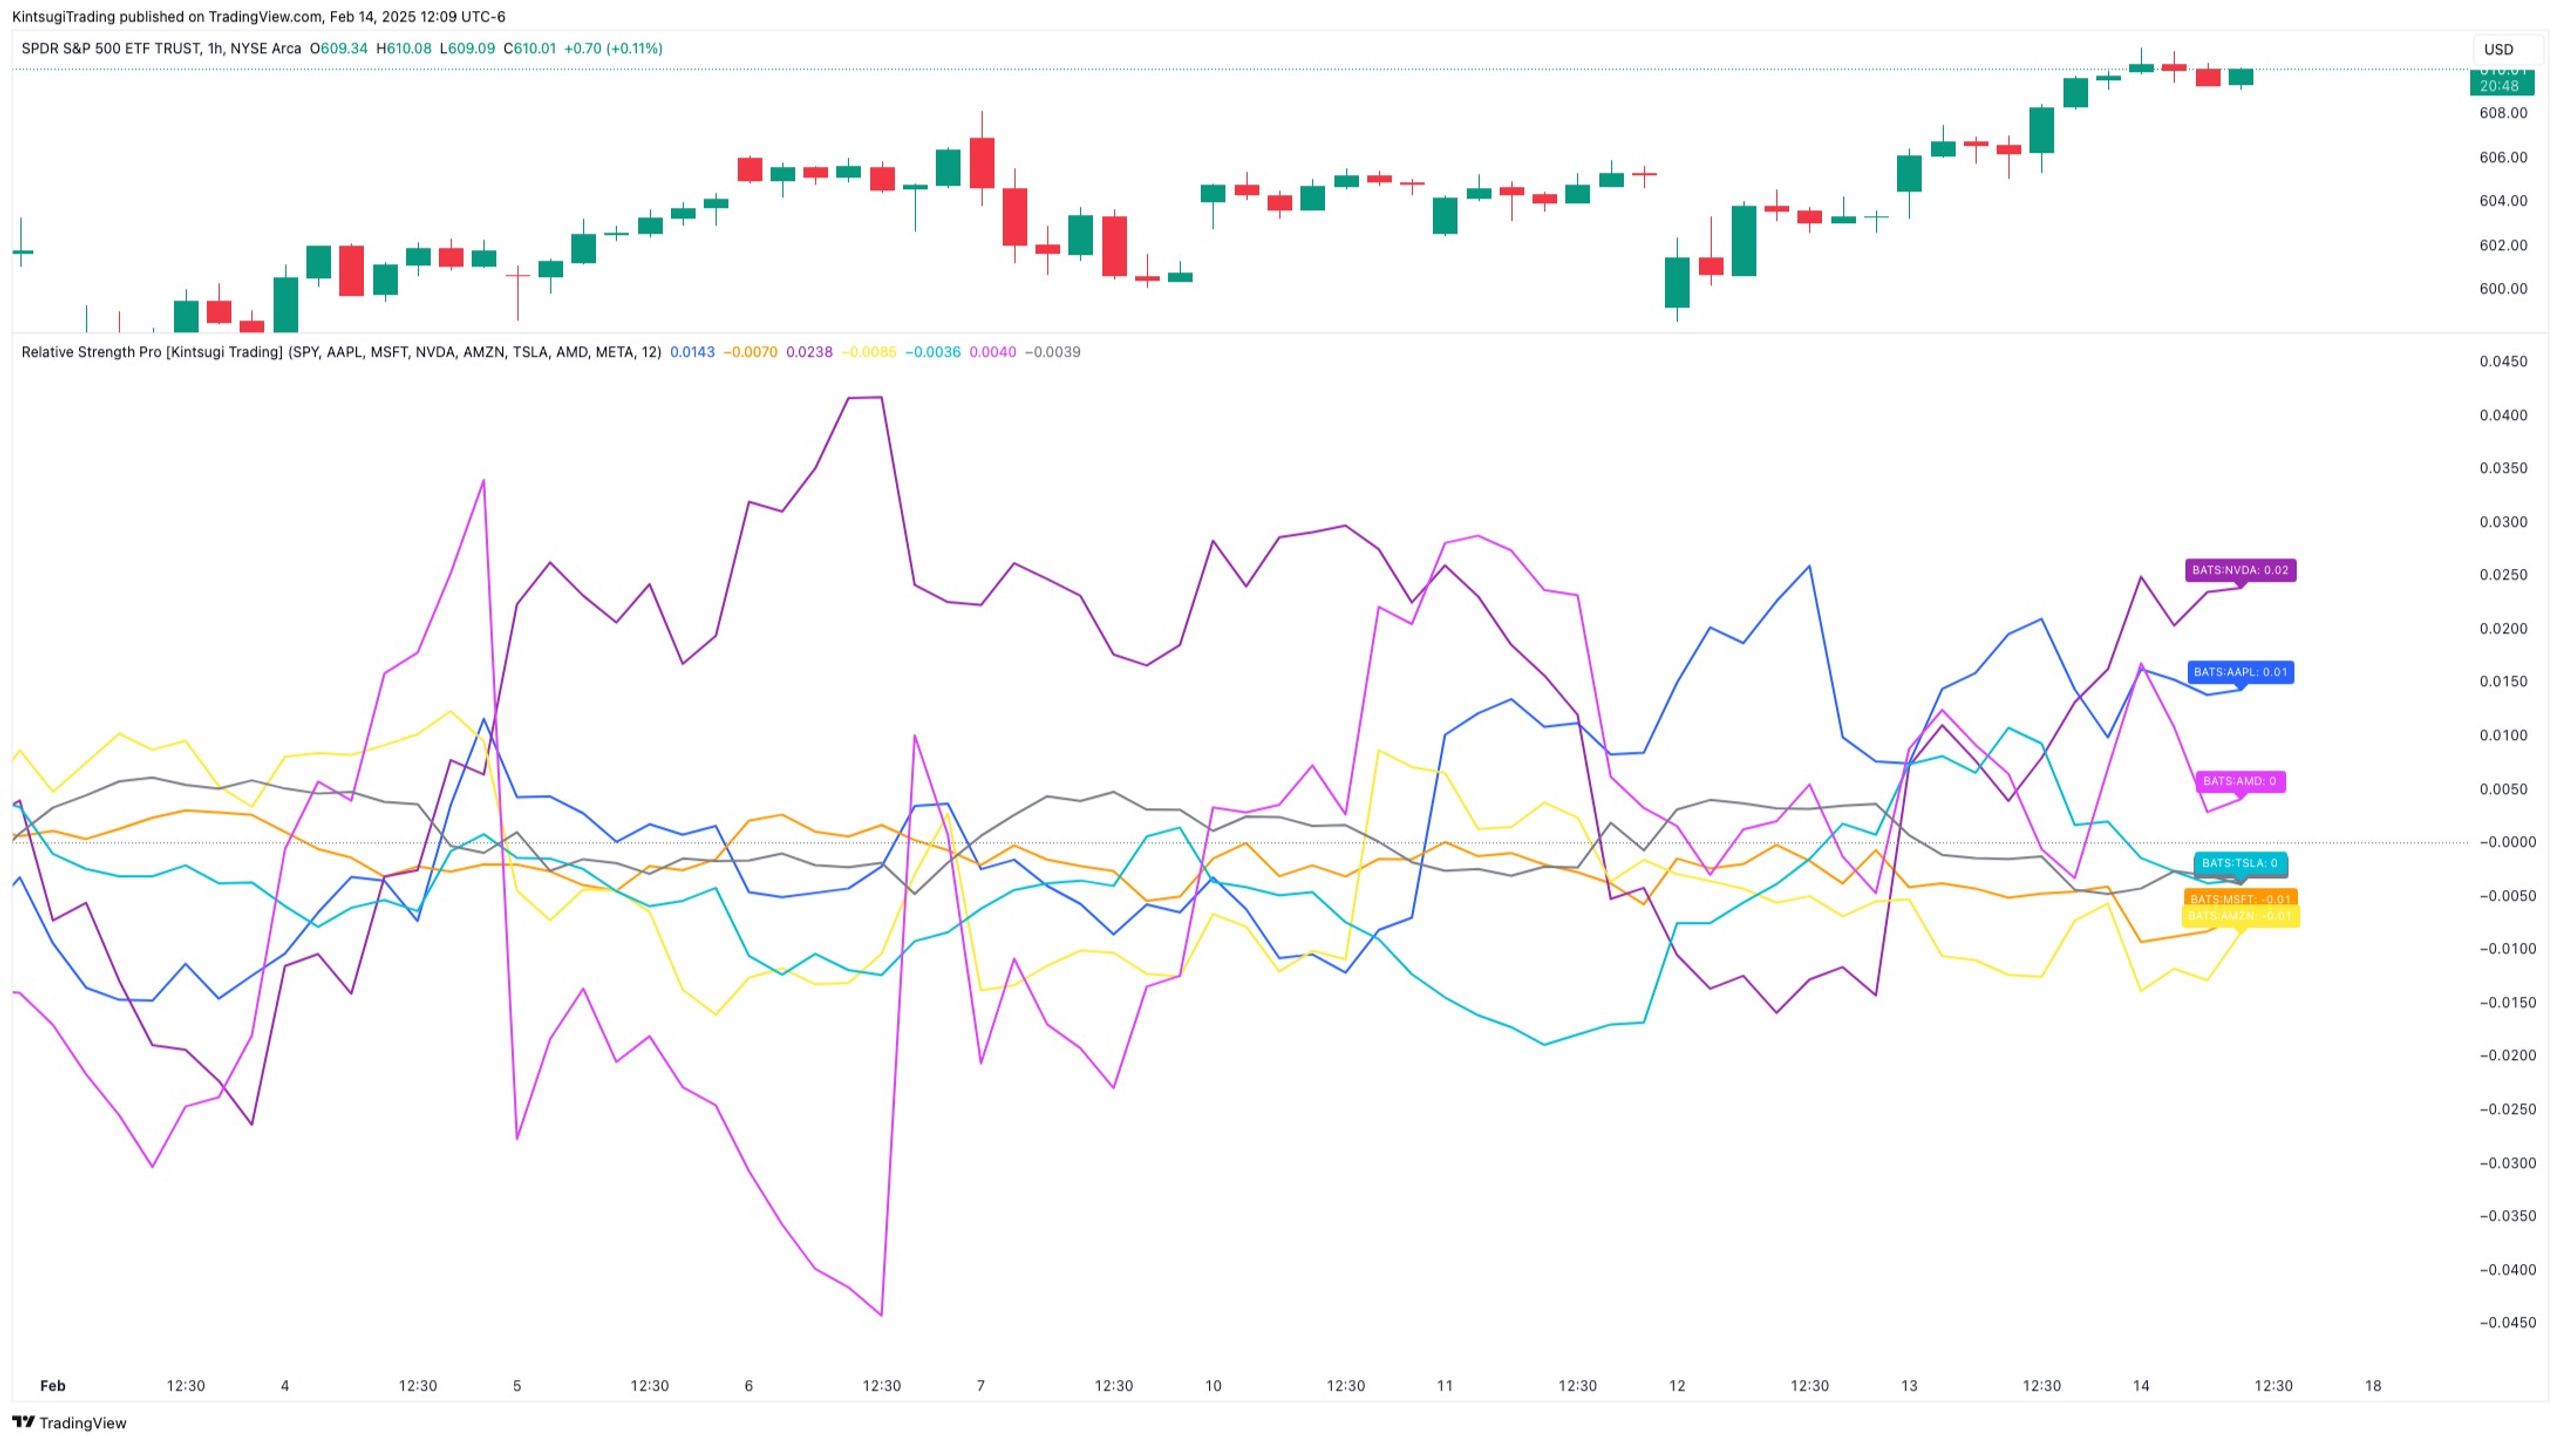
Task: Click the purple 0.0238 legend value
Action: [x=809, y=352]
